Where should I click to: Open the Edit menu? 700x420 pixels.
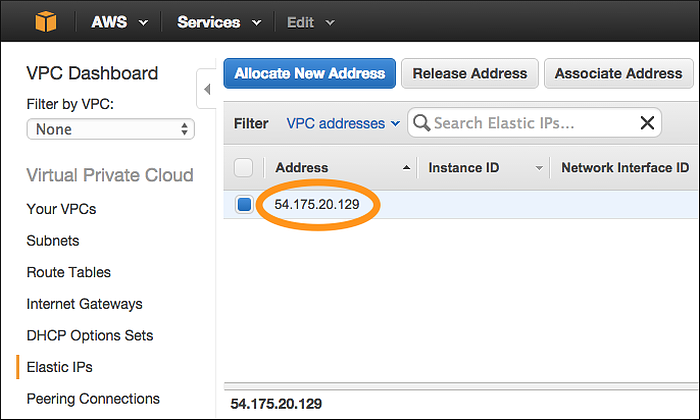(x=311, y=21)
